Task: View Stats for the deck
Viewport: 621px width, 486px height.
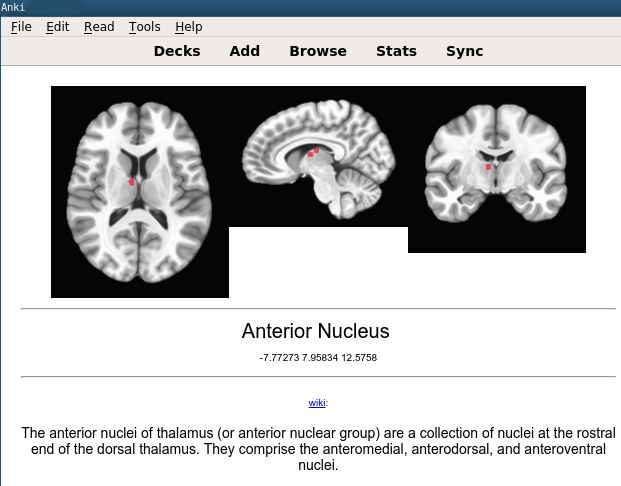Action: pos(396,51)
